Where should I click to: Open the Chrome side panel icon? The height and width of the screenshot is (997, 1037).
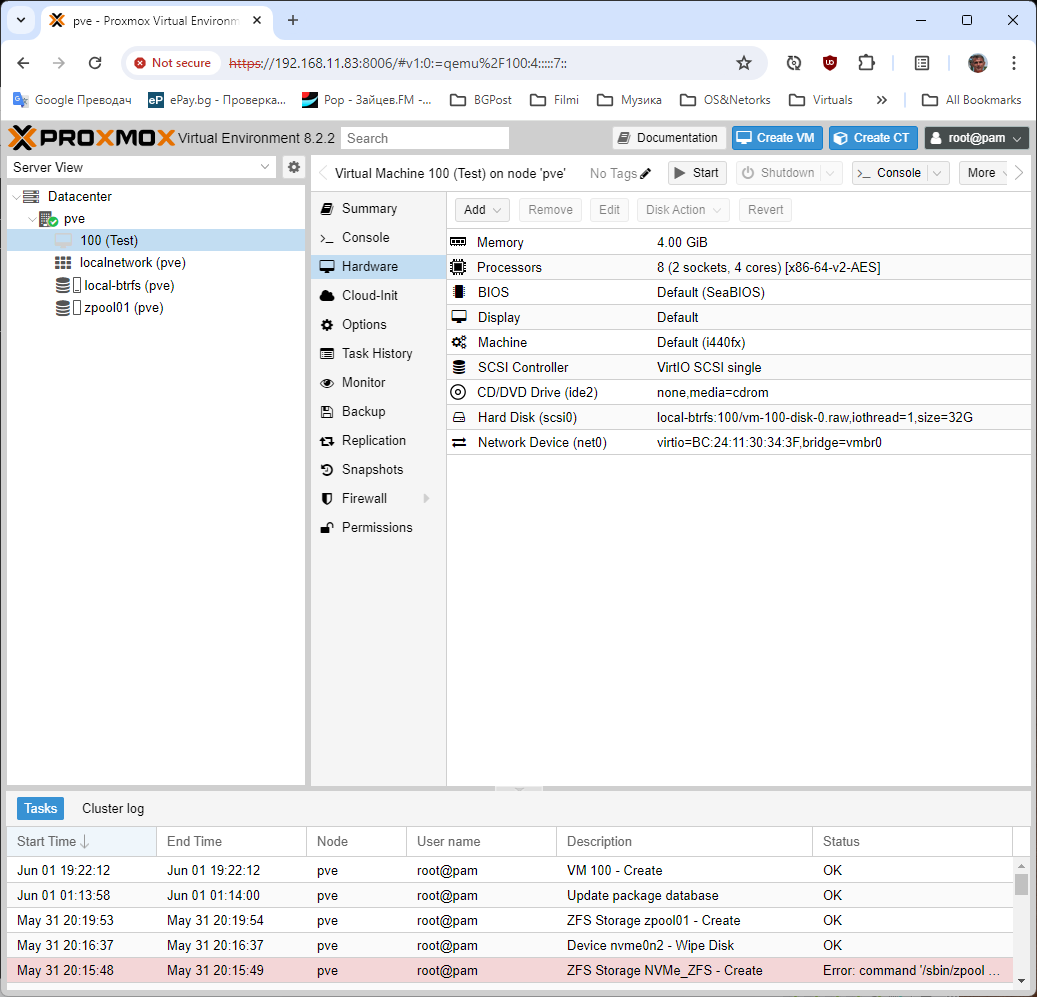(x=921, y=63)
